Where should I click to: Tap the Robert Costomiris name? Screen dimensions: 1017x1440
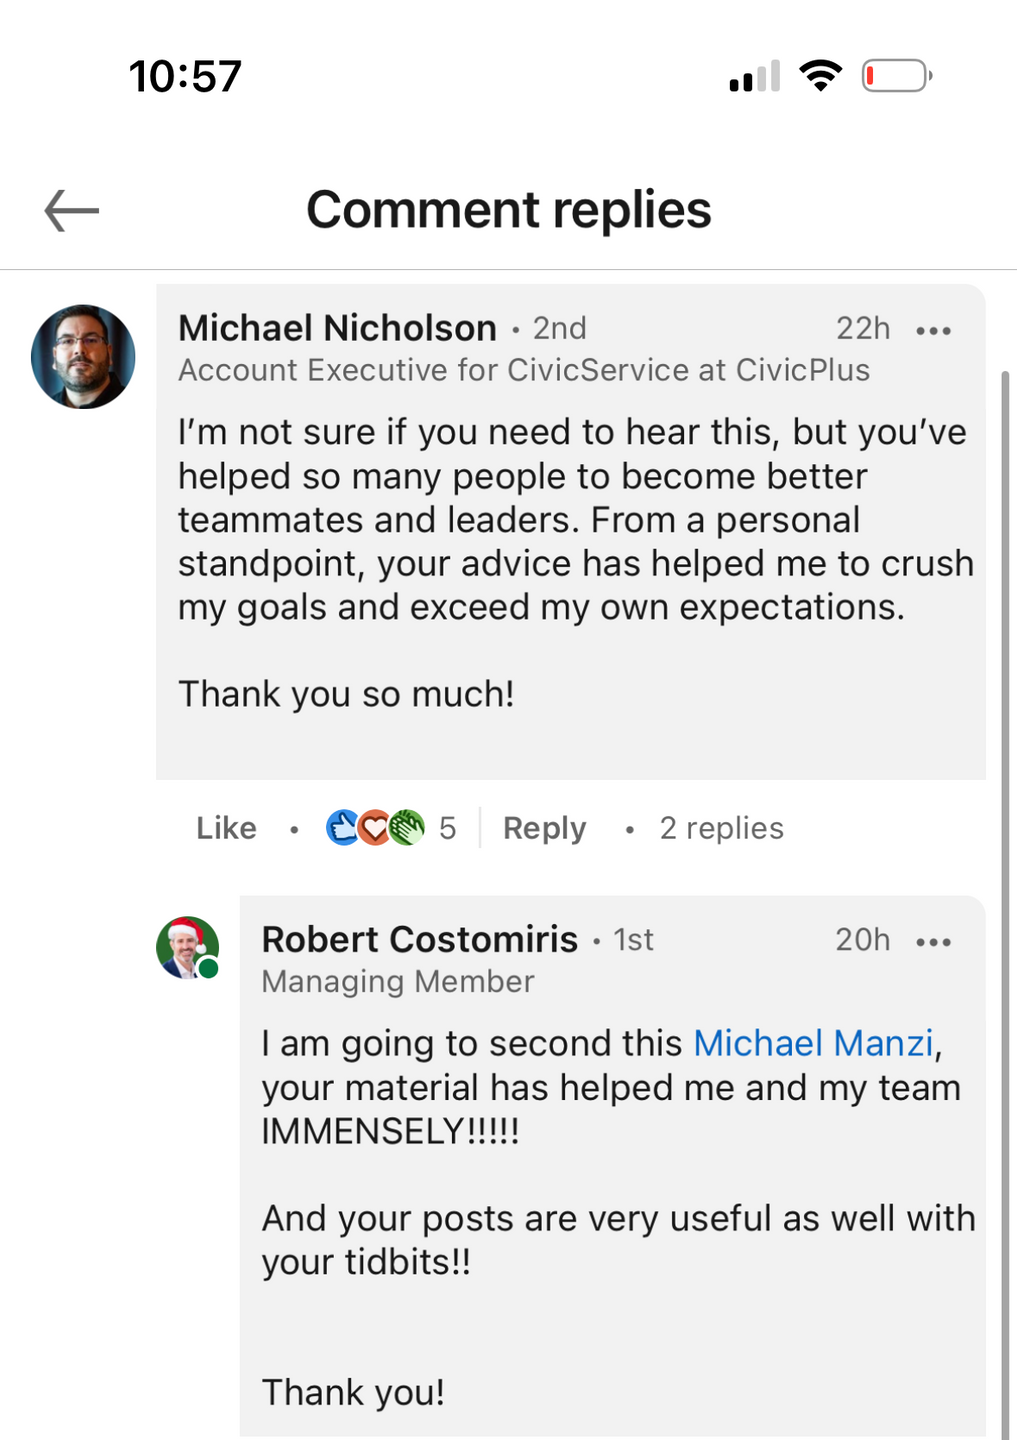pyautogui.click(x=419, y=939)
